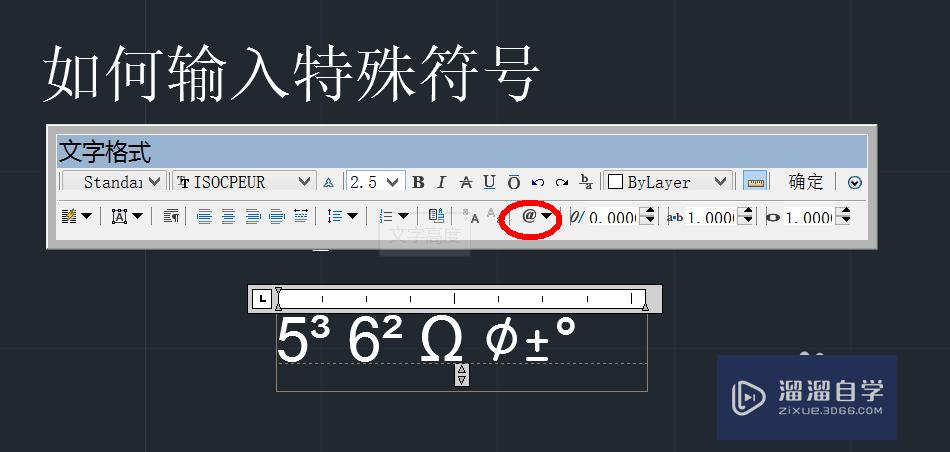
Task: Increase width factor with up arrow
Action: click(x=845, y=211)
